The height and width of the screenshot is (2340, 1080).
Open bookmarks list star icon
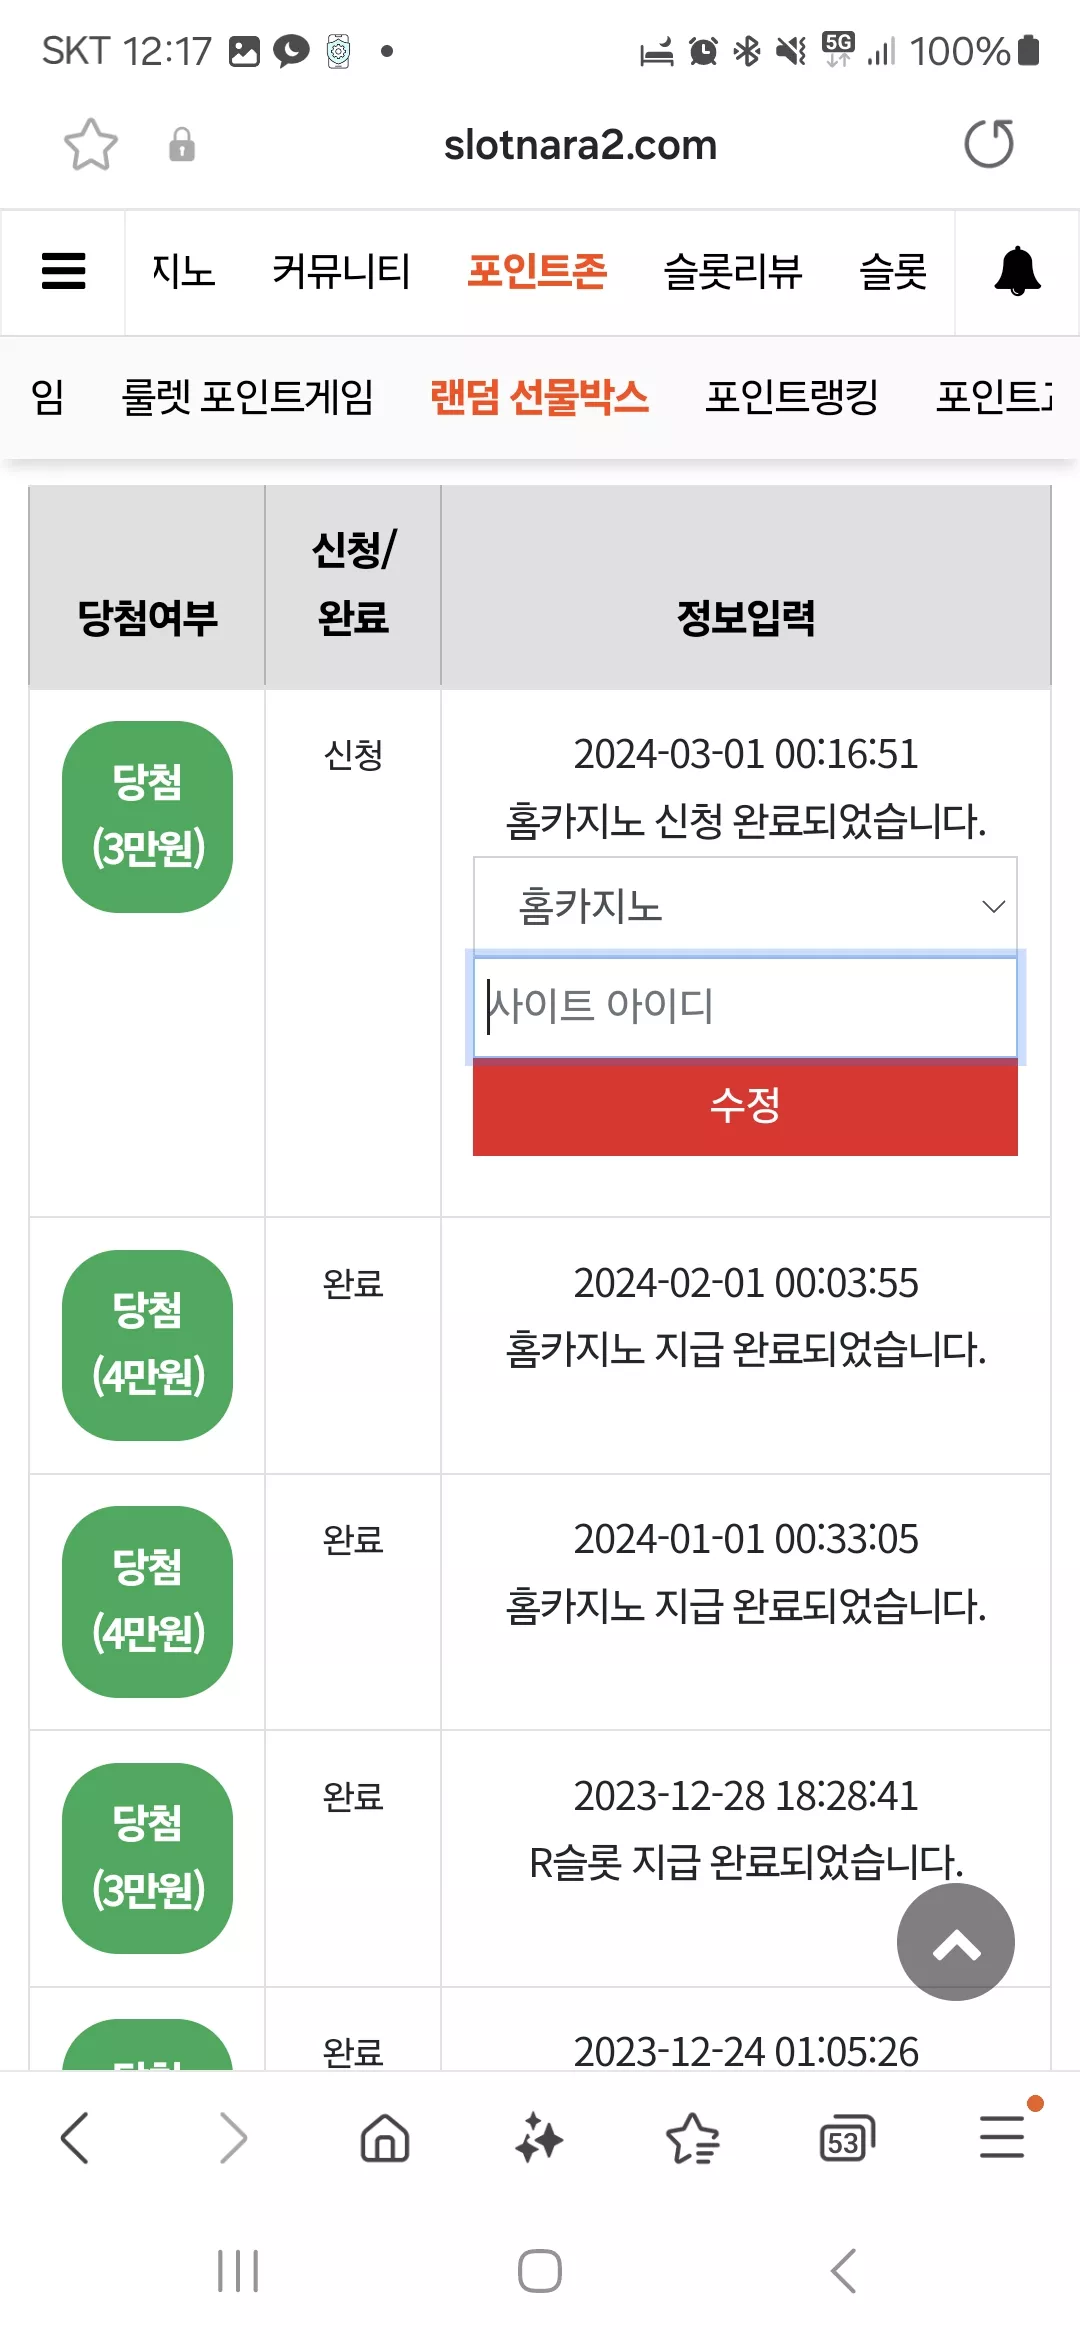tap(692, 2138)
